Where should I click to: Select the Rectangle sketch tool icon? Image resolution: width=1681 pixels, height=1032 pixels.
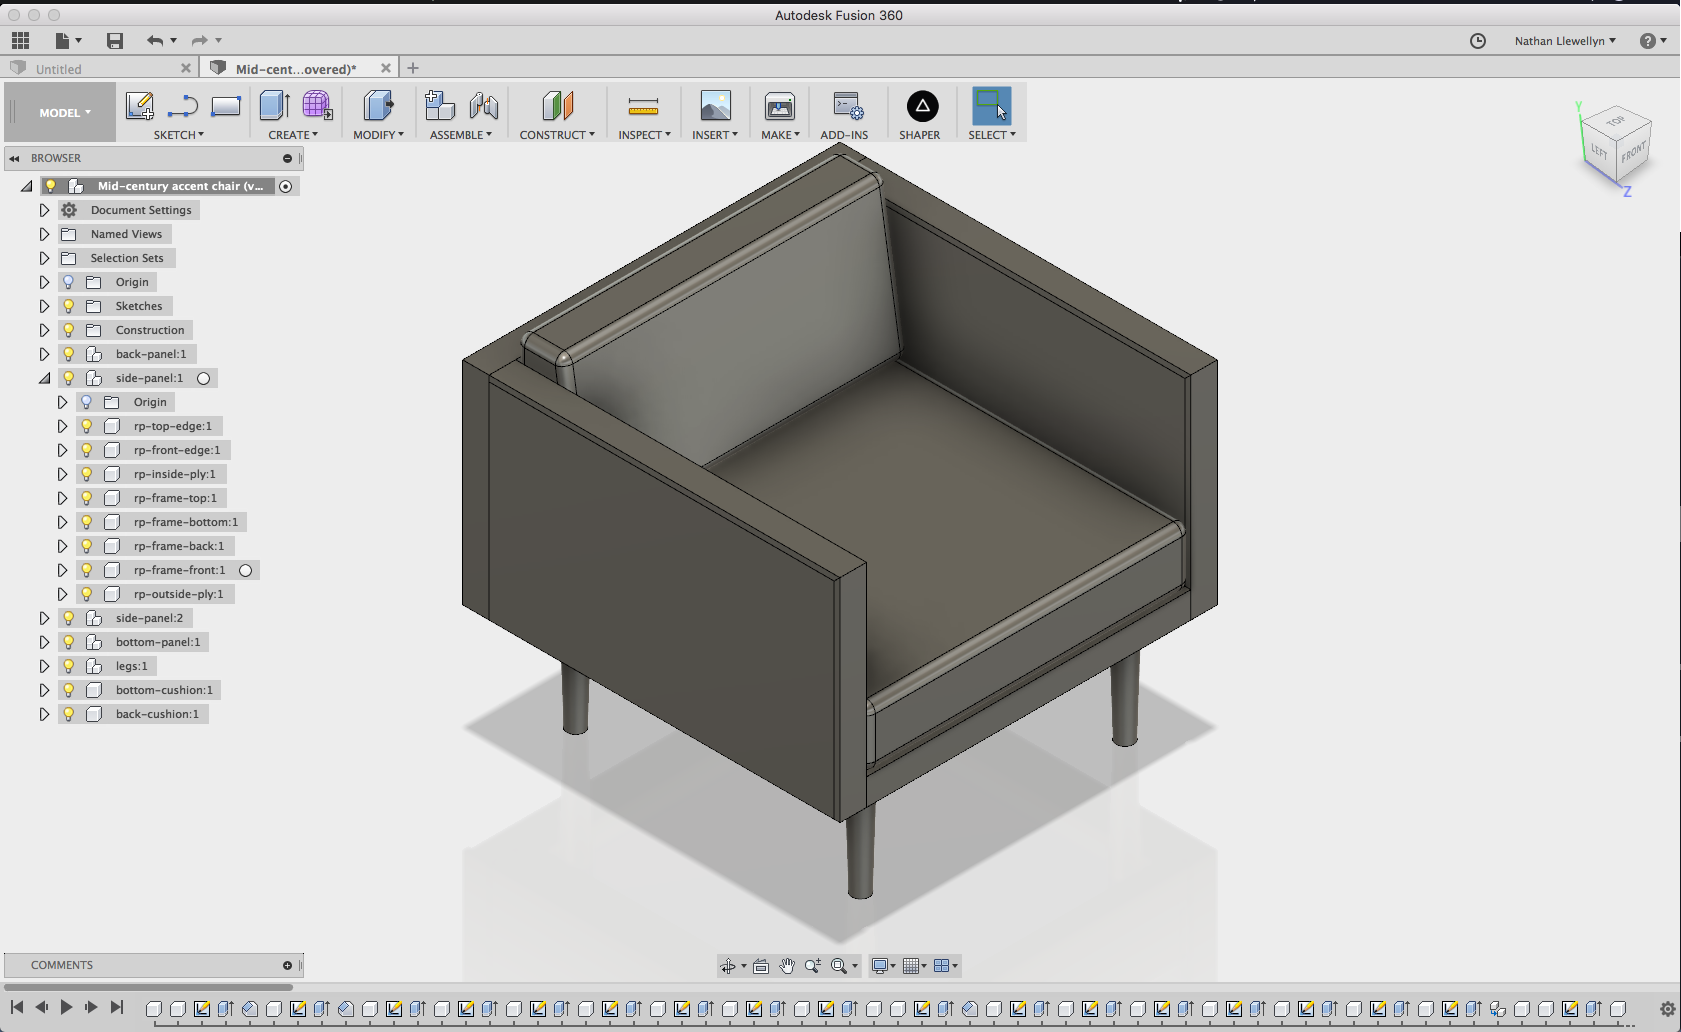[x=226, y=106]
